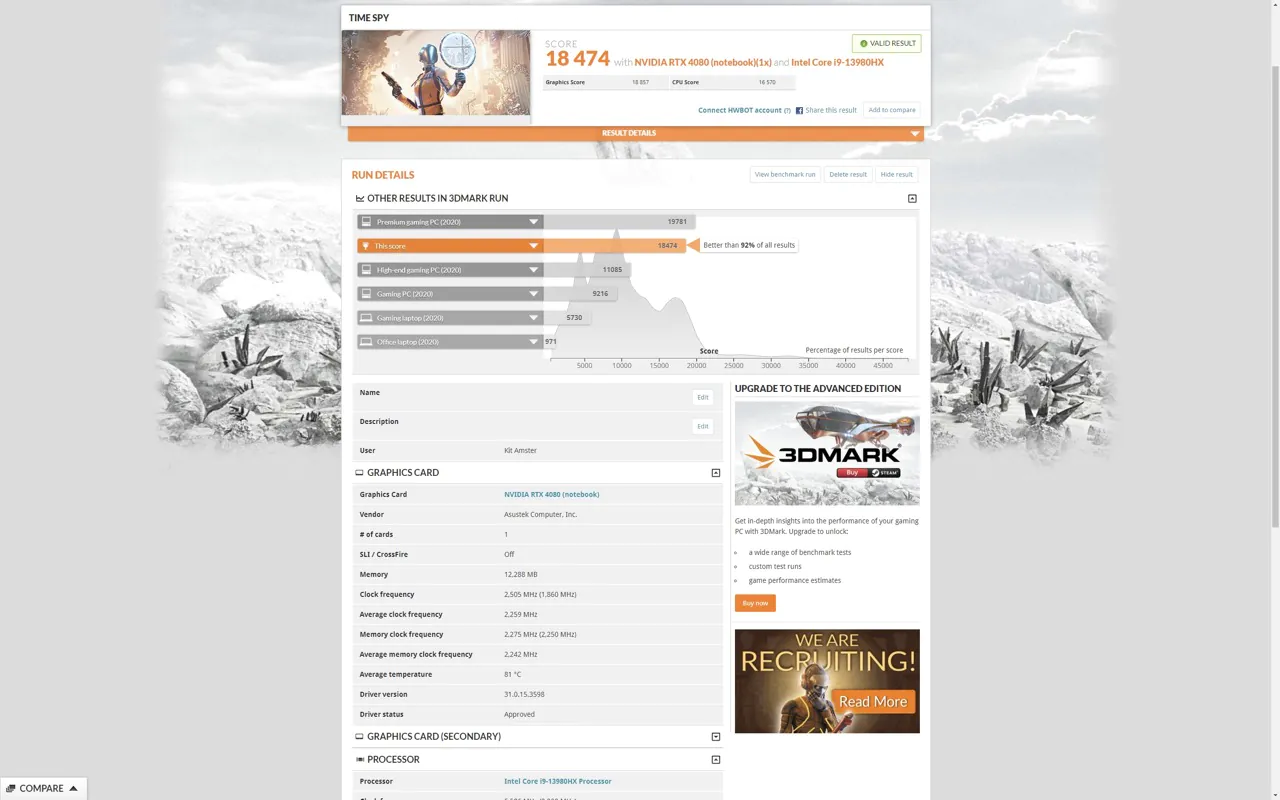Click the Compare panel icon at bottom left
This screenshot has width=1280, height=800.
11,789
